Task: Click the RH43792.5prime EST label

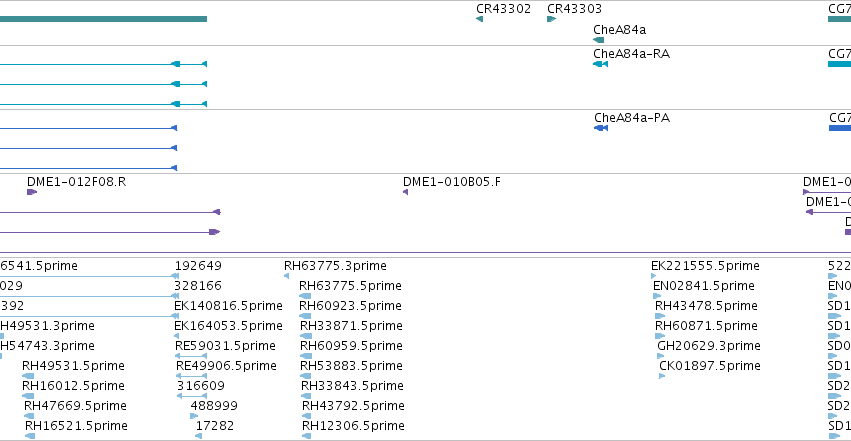Action: (x=353, y=406)
